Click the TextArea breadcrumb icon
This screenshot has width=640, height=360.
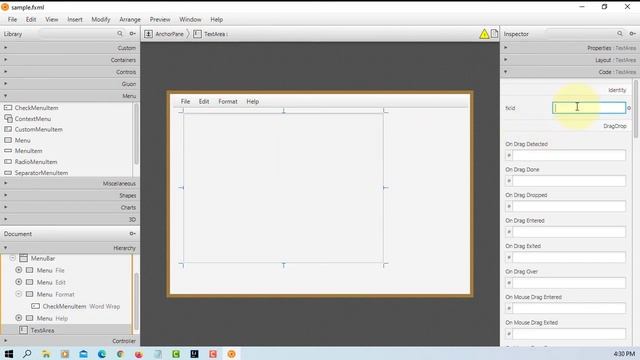point(197,34)
